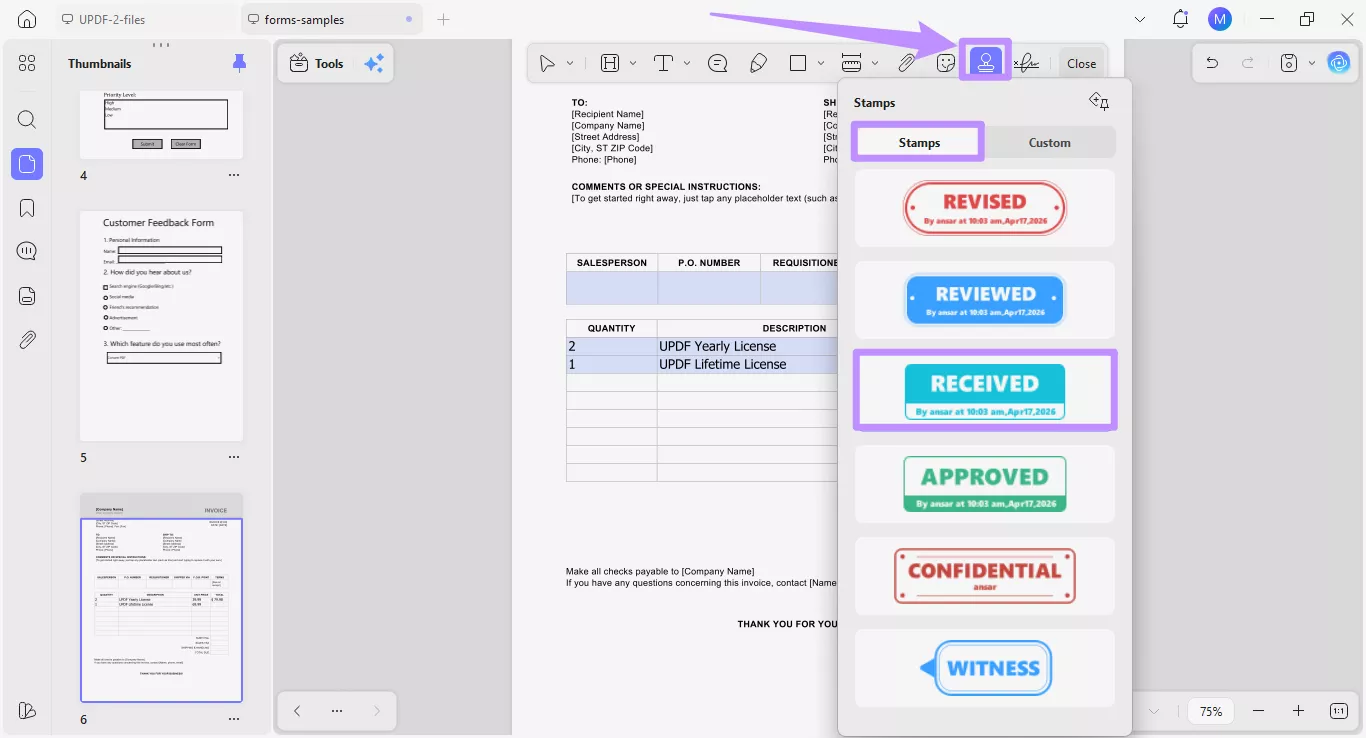Select the Highlight text tool
1366x738 pixels.
click(610, 63)
